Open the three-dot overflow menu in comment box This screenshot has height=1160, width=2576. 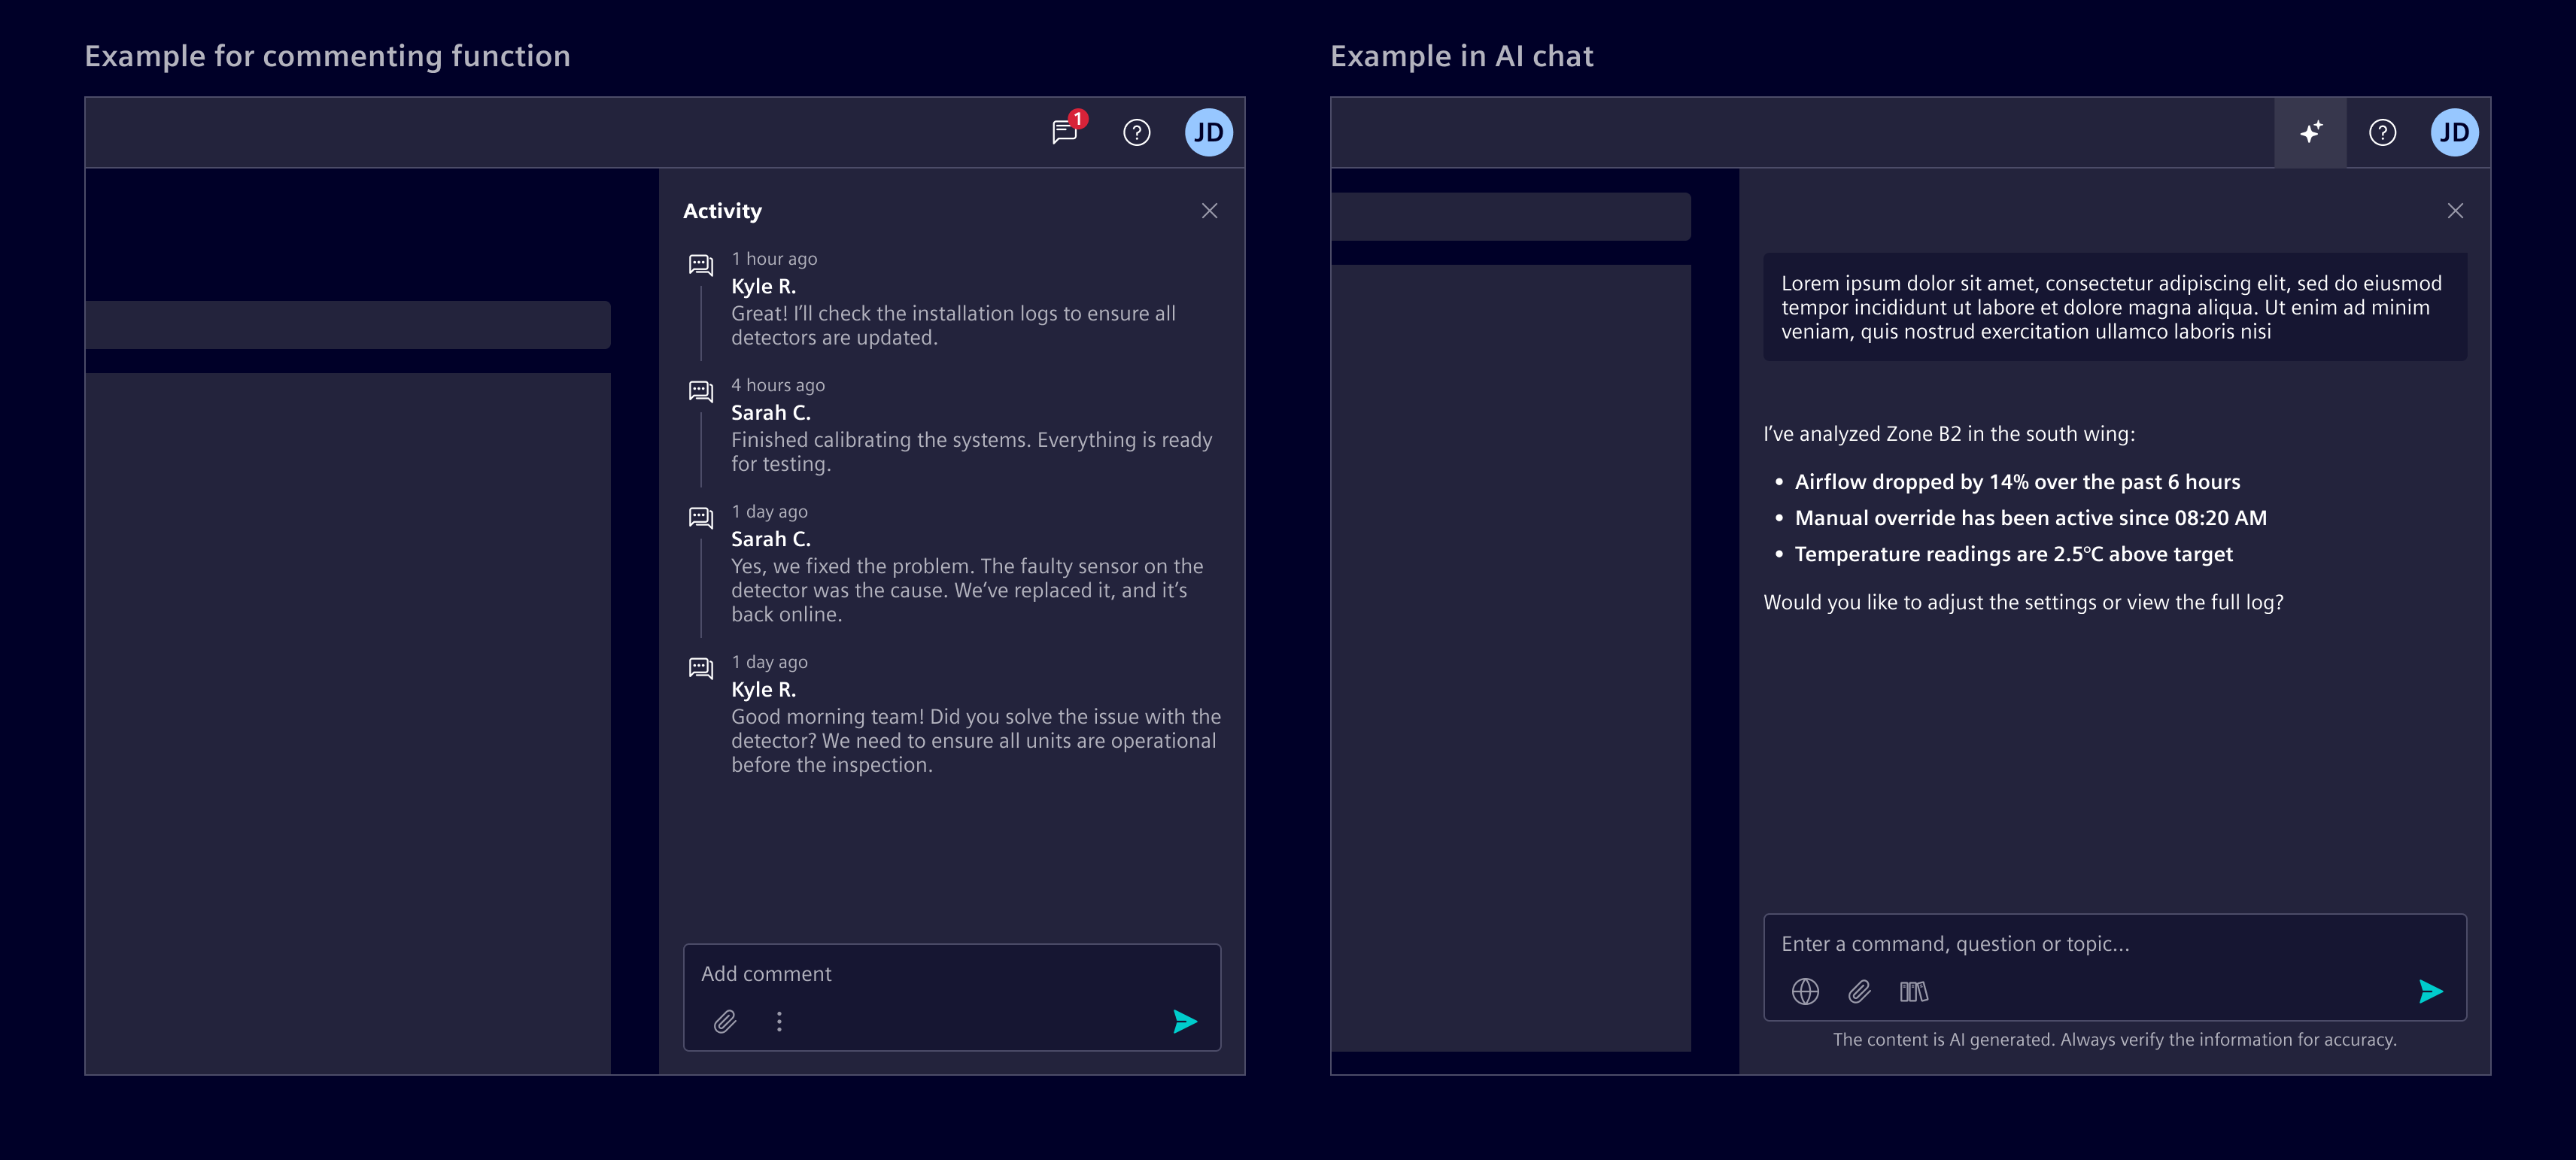[779, 1022]
